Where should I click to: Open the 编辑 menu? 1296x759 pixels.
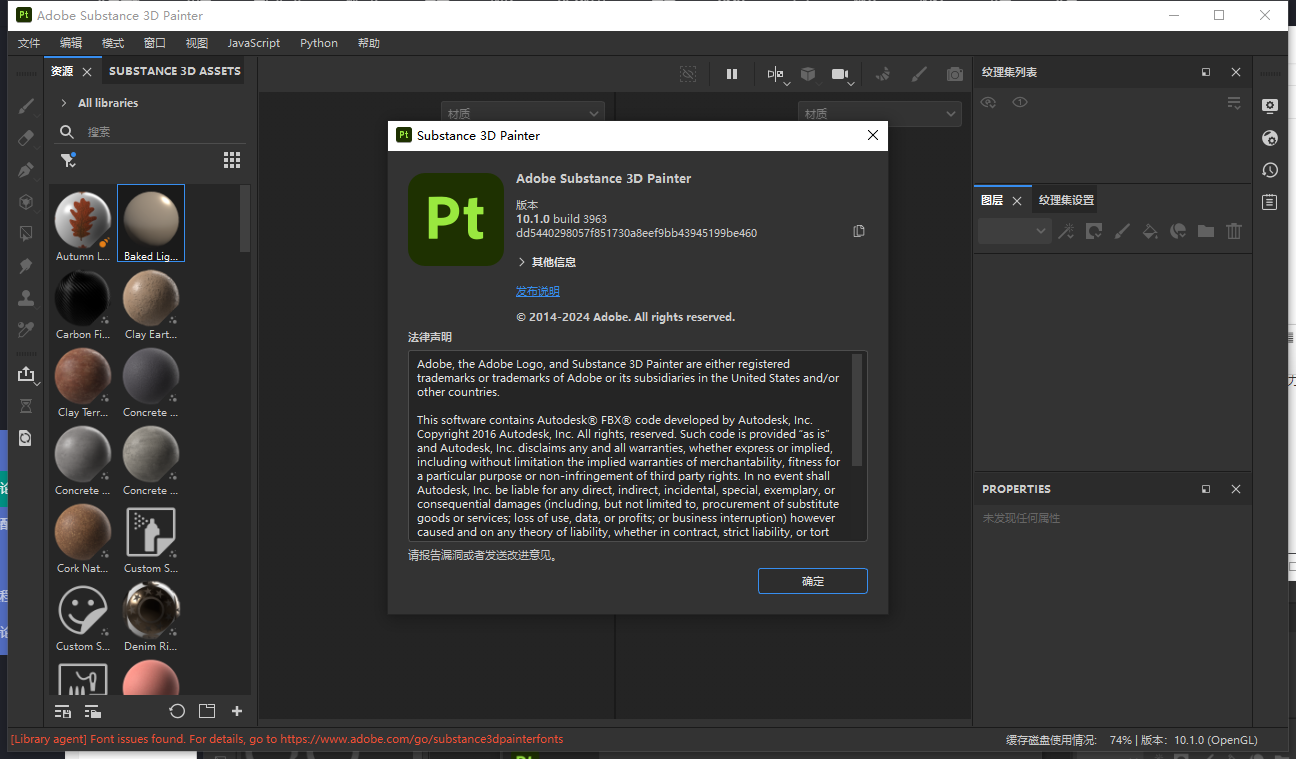[x=71, y=43]
